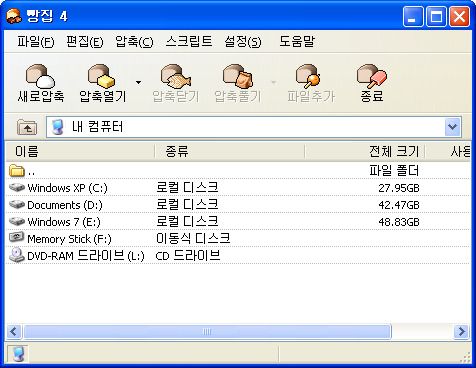Click the 파일추가 lollipop icon
Image resolution: width=476 pixels, height=368 pixels.
tap(308, 76)
